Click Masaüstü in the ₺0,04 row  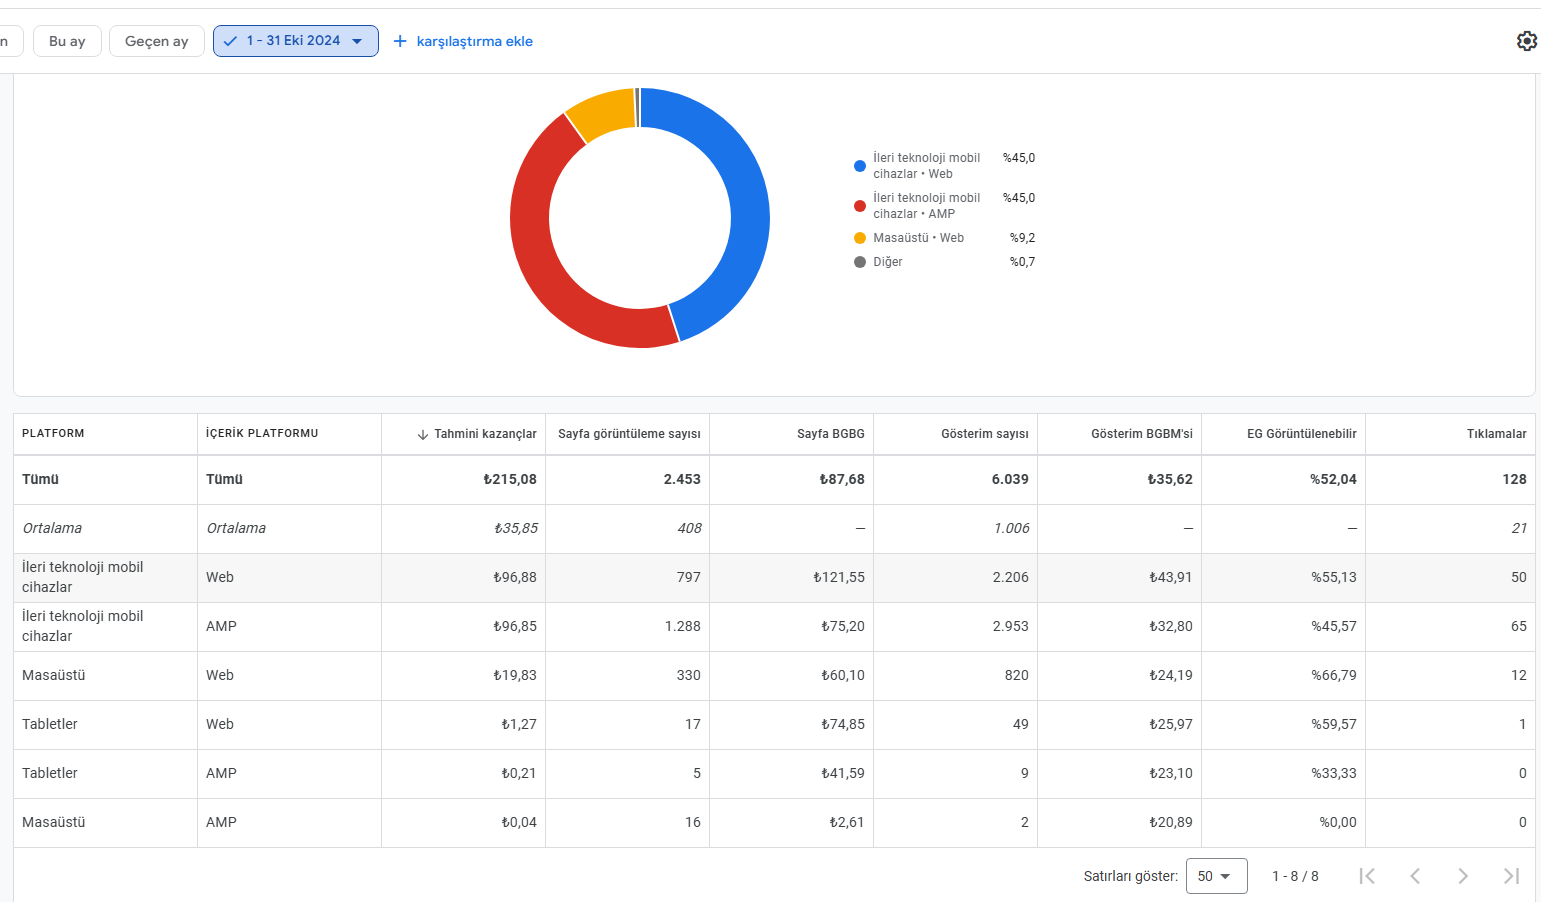click(54, 822)
